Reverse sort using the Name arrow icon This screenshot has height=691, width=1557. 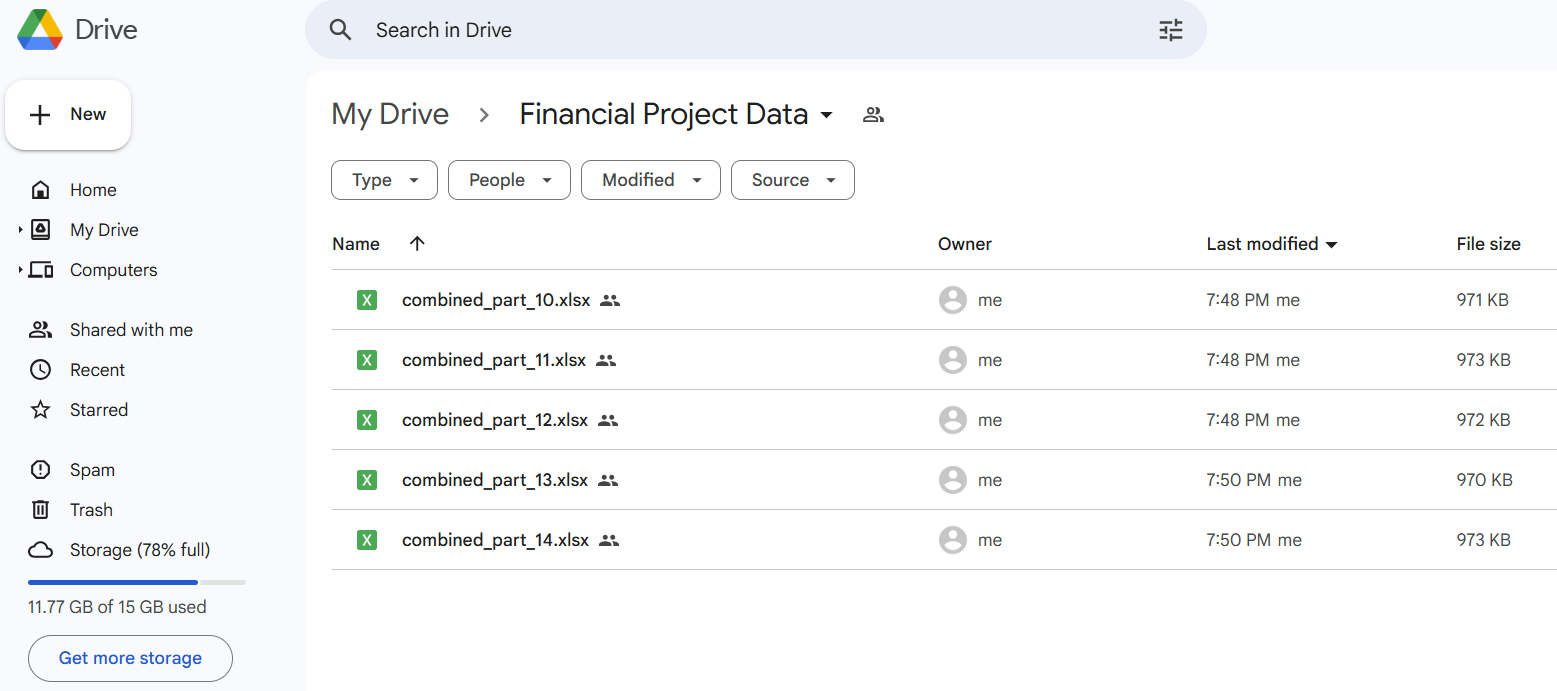pyautogui.click(x=417, y=244)
